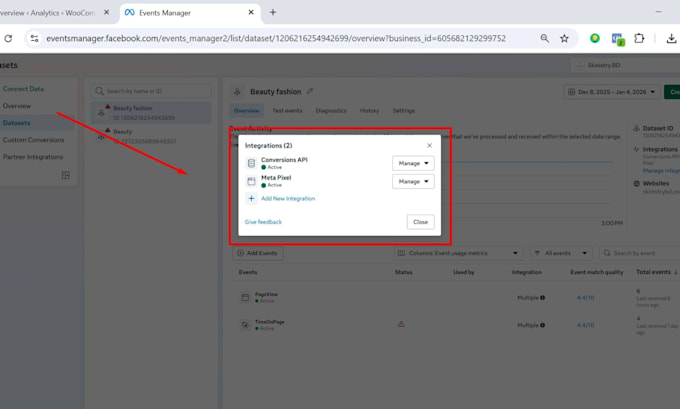Open Partner Integrations in sidebar
The width and height of the screenshot is (680, 409).
[33, 157]
